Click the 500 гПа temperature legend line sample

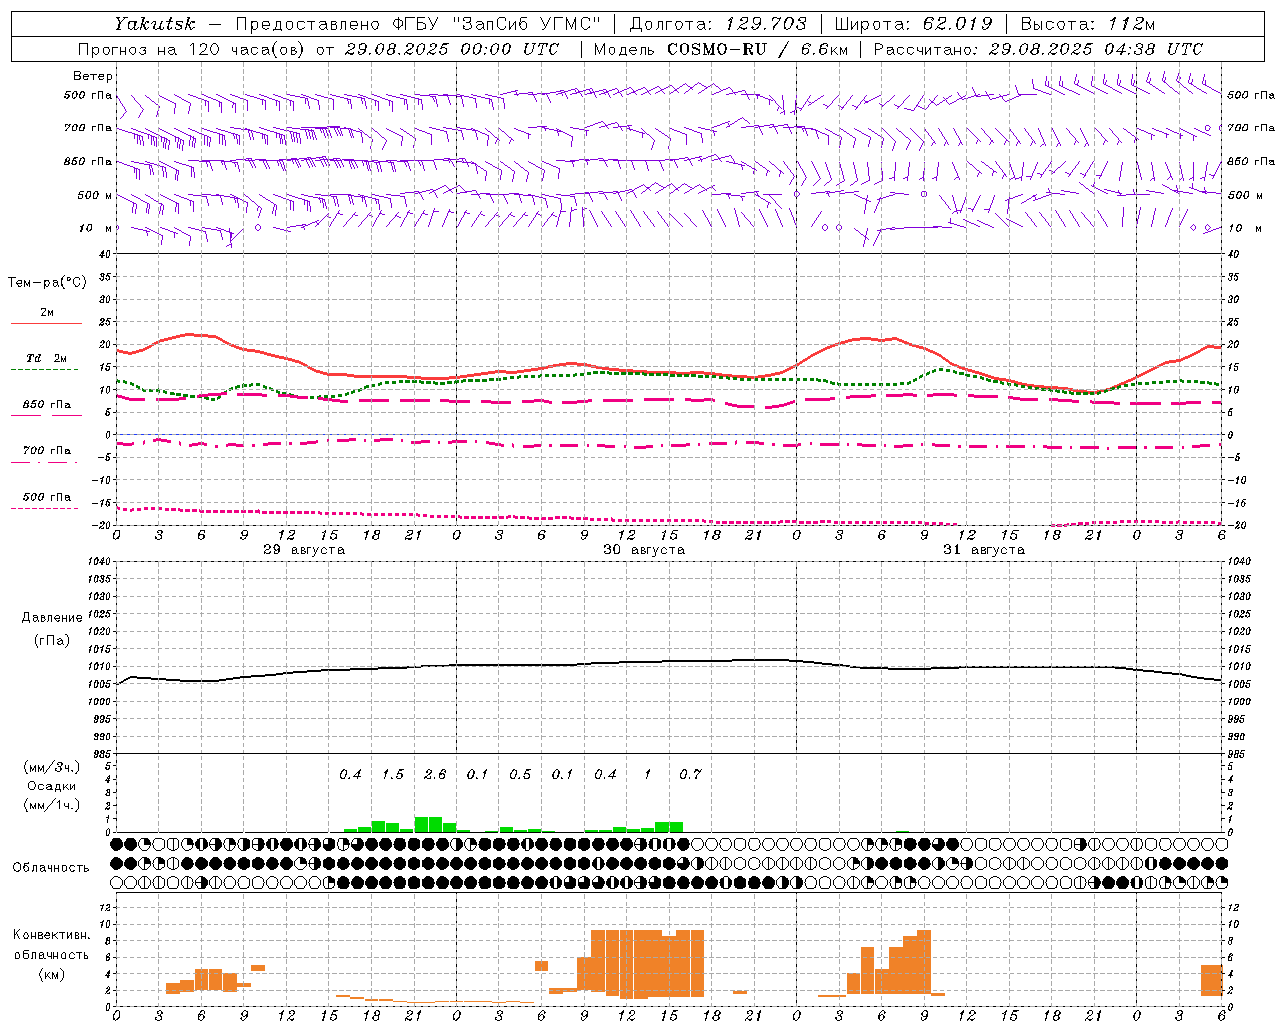tap(46, 508)
